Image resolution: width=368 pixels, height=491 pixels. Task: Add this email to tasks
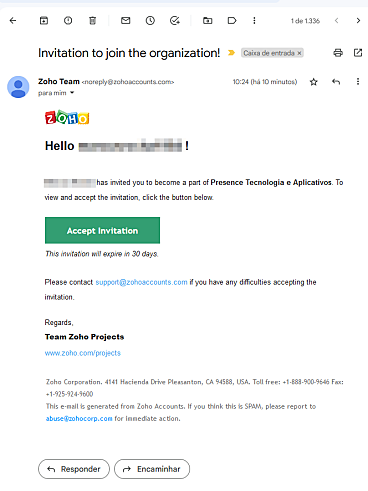coord(175,21)
